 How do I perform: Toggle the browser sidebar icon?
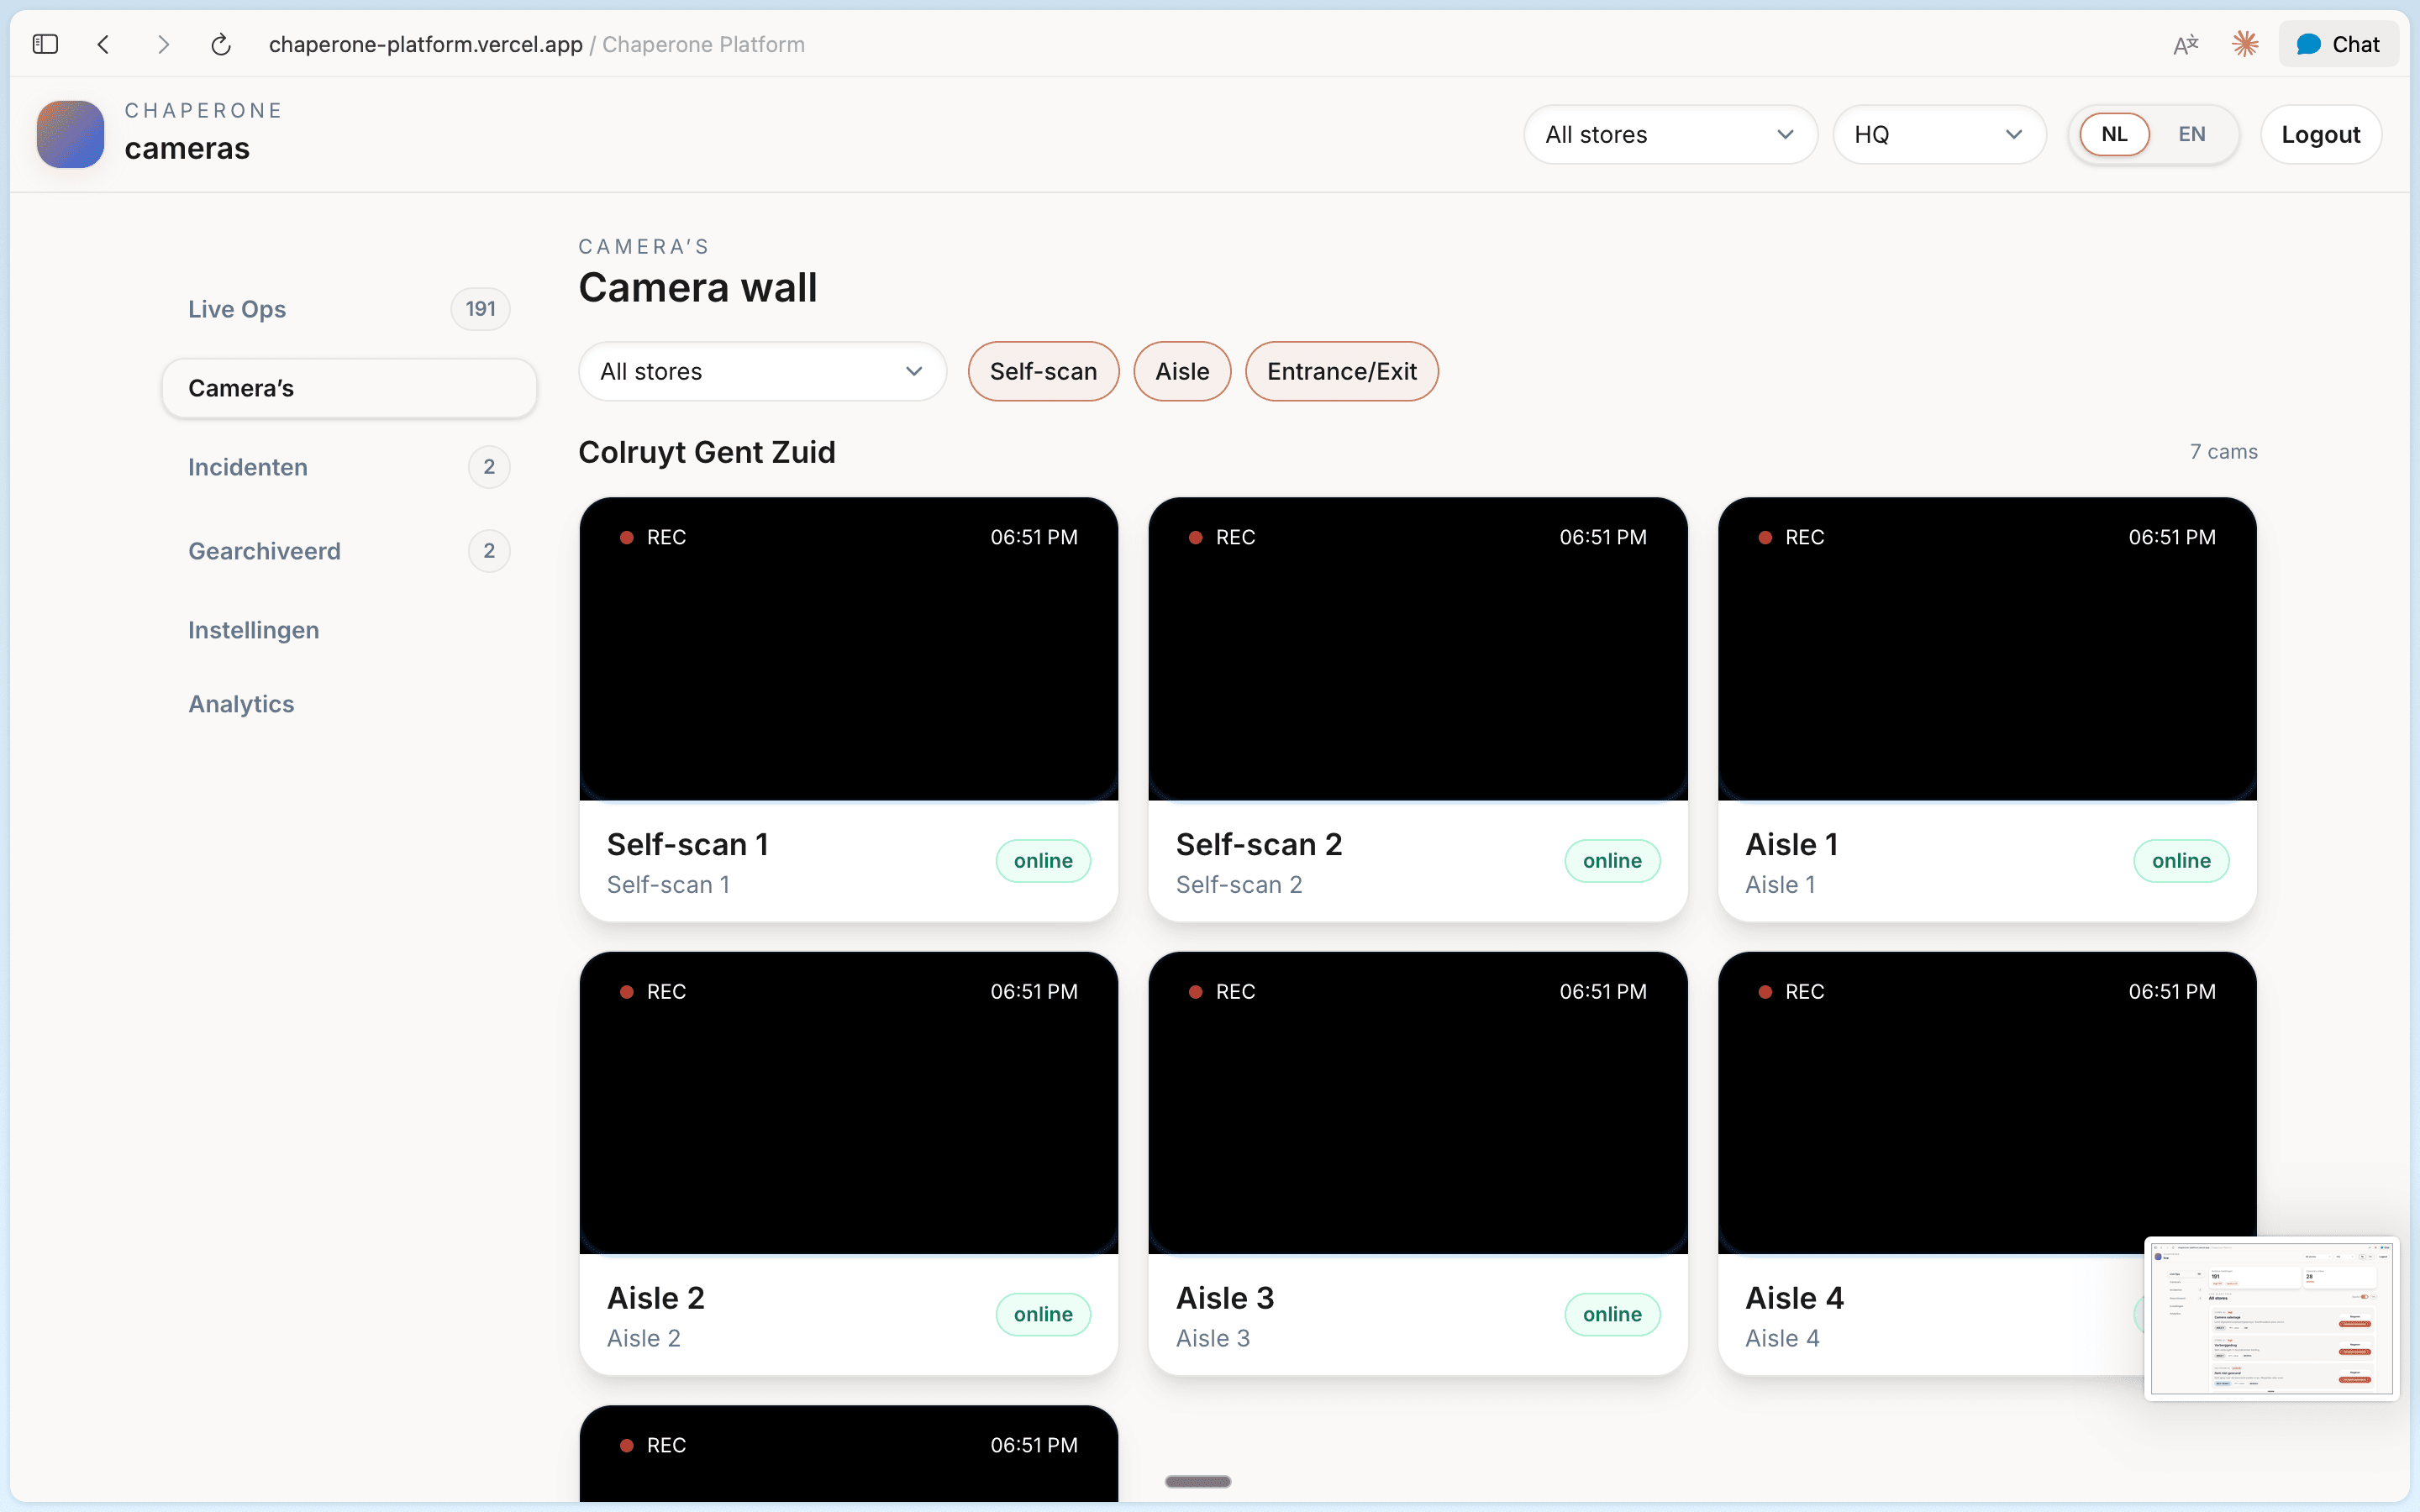pos(45,44)
